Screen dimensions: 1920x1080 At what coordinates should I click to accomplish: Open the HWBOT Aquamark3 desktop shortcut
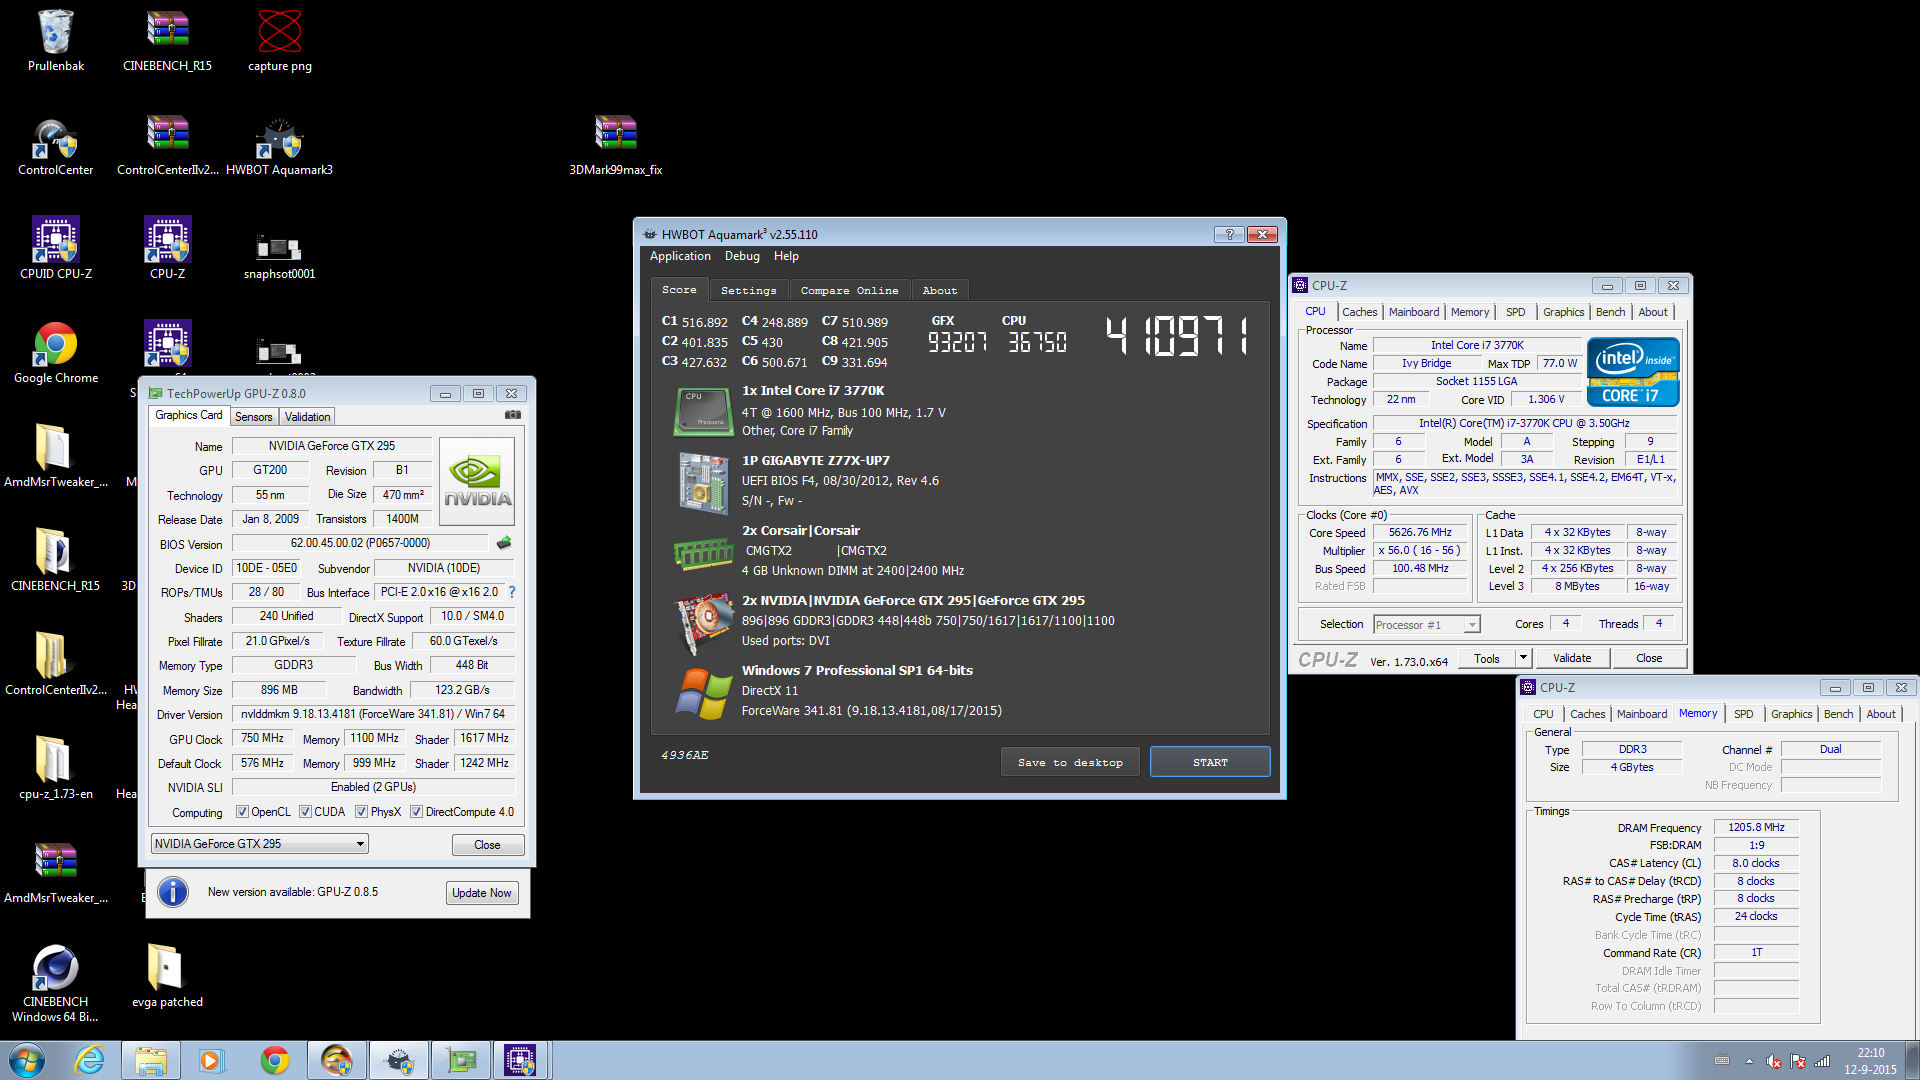tap(279, 145)
